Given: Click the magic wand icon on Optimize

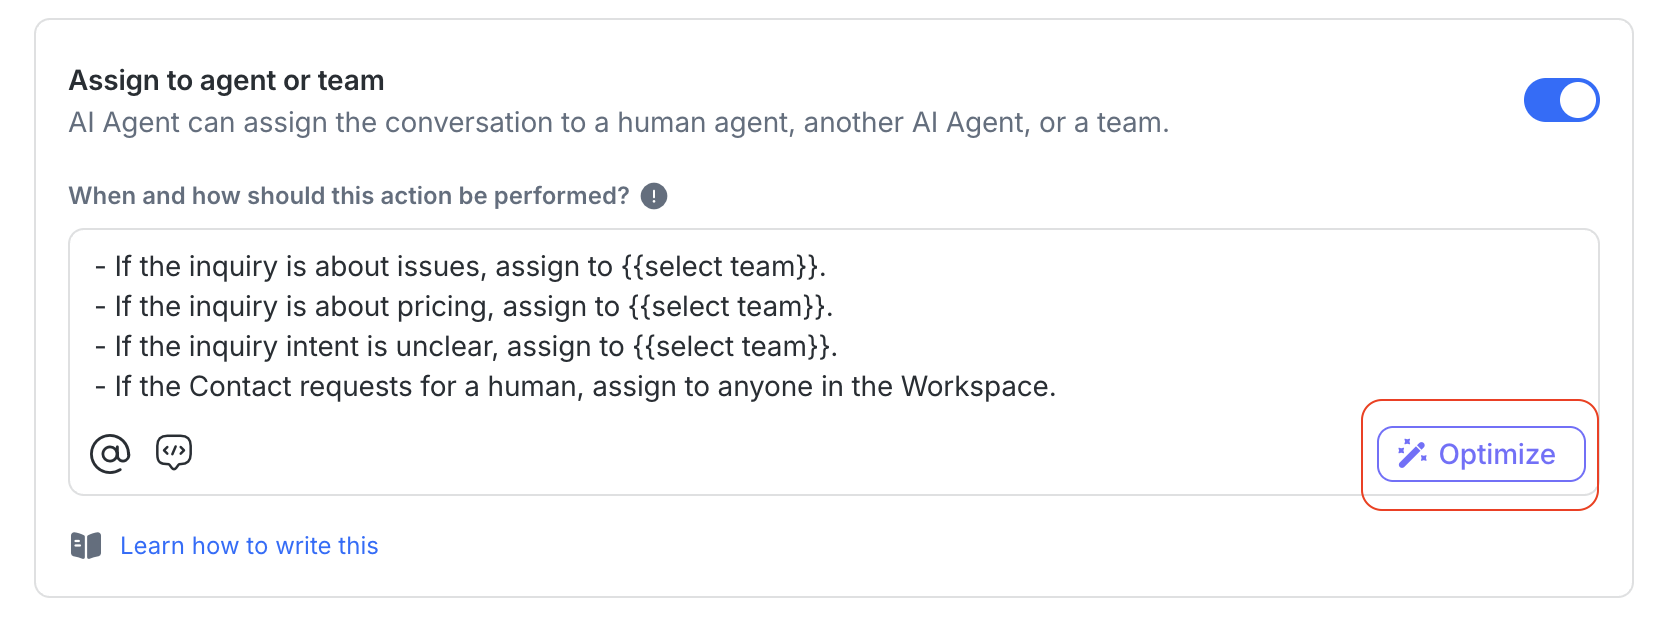Looking at the screenshot, I should 1412,454.
